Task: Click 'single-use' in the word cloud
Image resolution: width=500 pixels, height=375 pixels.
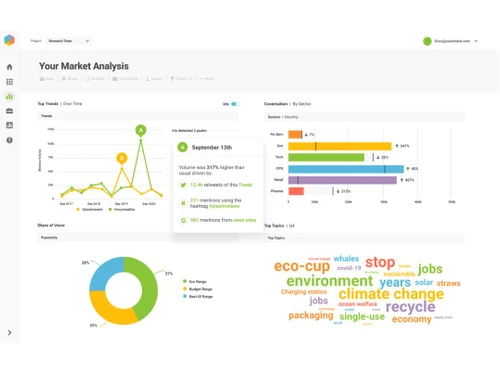Action: click(362, 316)
